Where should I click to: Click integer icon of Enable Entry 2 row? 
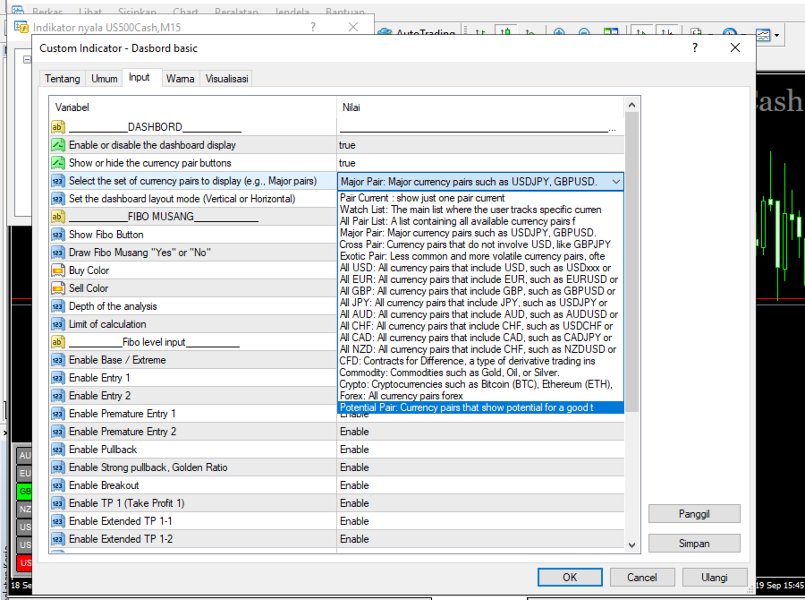58,396
